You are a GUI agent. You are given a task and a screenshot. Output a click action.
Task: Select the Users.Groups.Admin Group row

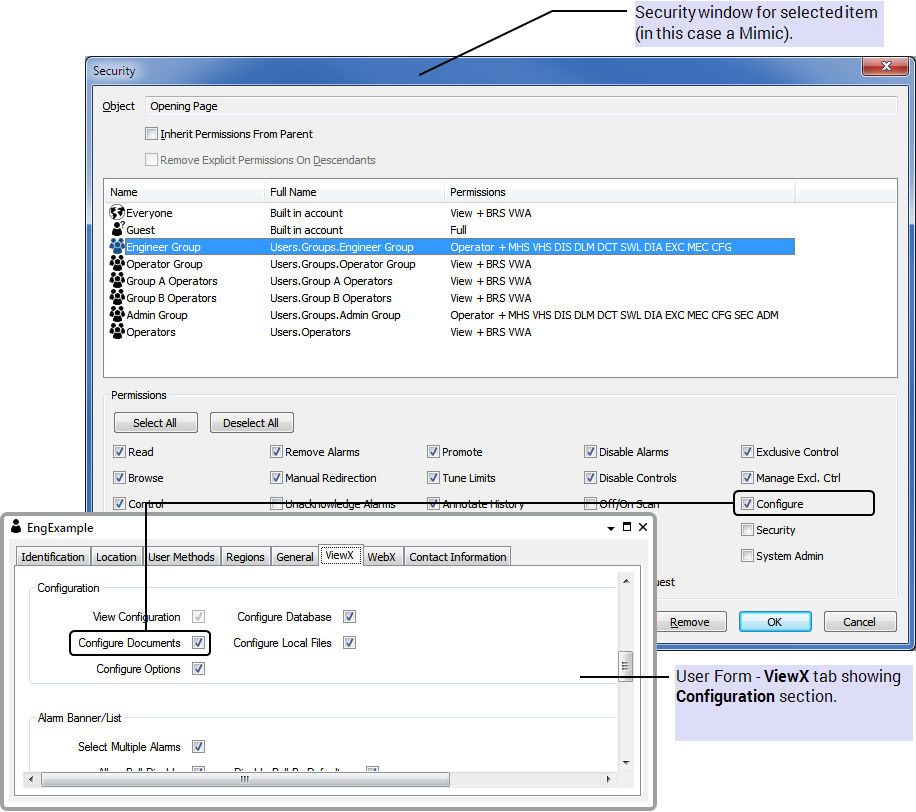pos(335,315)
